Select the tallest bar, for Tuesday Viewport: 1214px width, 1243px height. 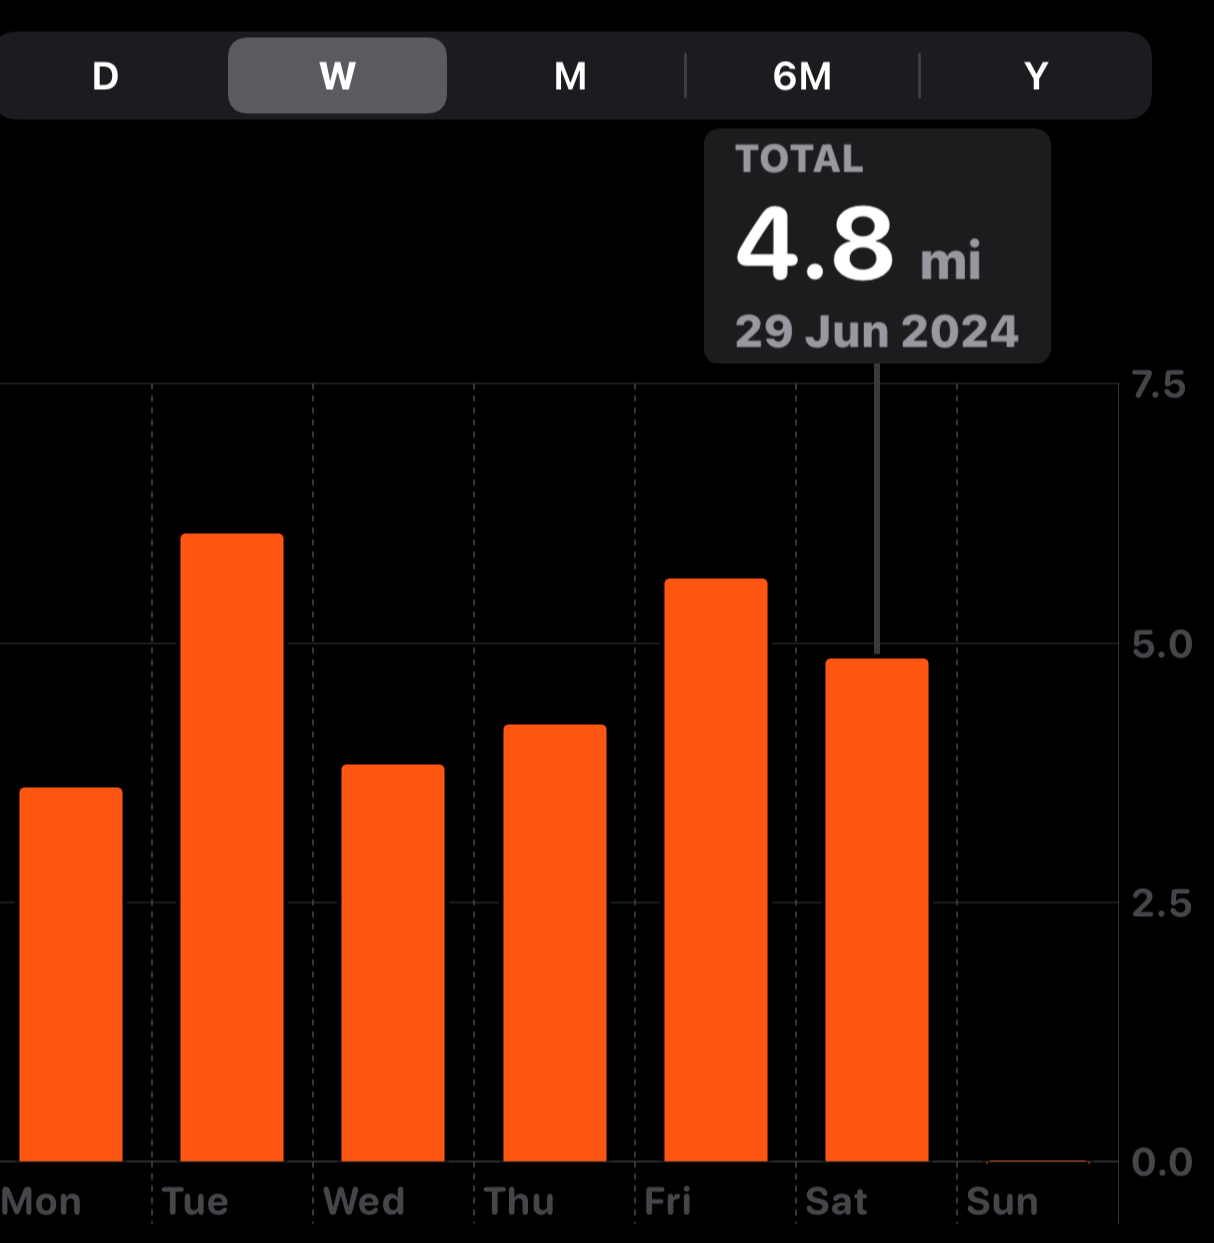pos(232,848)
